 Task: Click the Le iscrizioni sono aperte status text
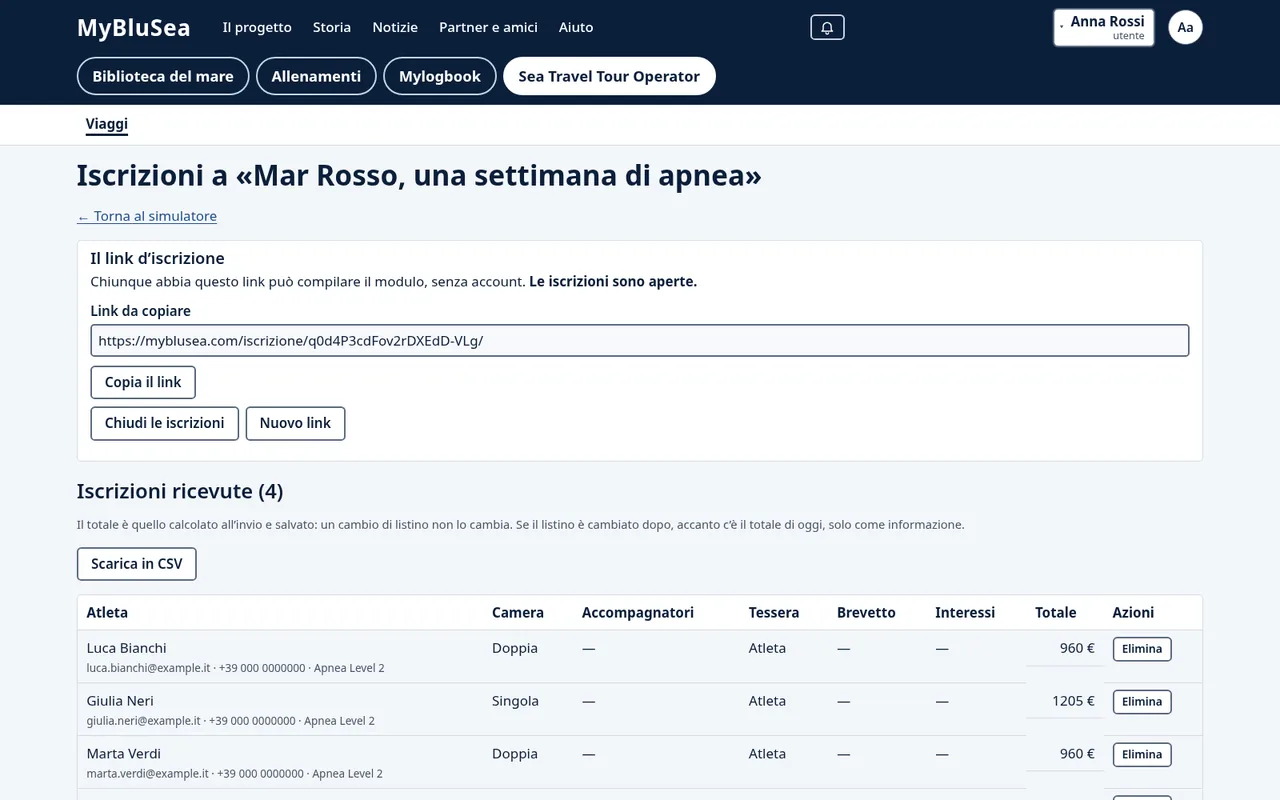tap(613, 282)
